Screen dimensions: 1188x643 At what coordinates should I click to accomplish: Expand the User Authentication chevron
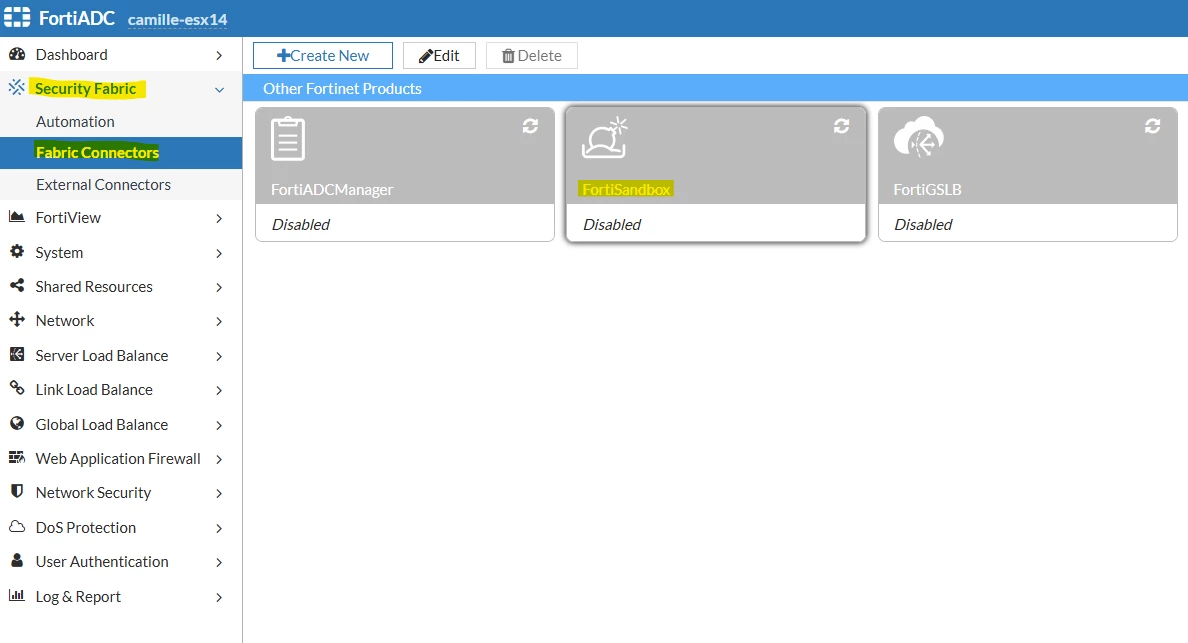[219, 562]
